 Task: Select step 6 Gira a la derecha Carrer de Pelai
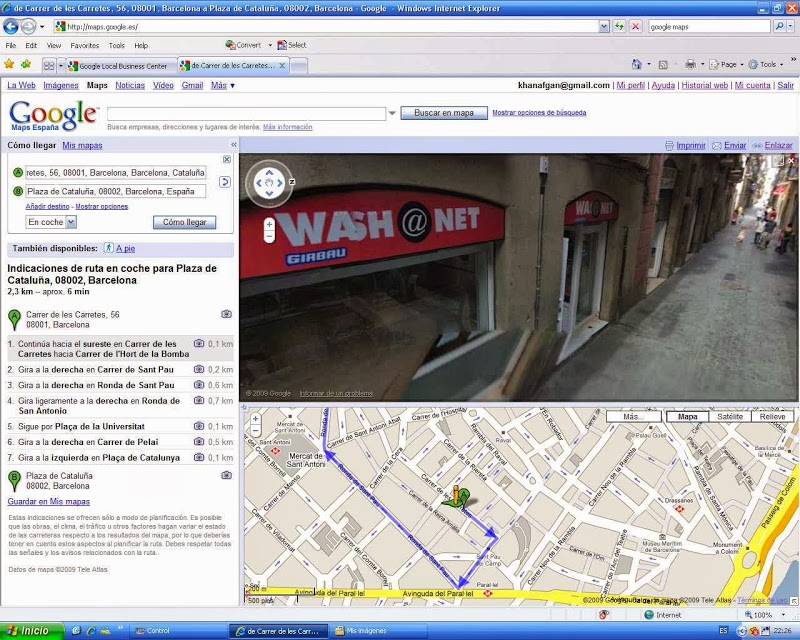coord(120,442)
